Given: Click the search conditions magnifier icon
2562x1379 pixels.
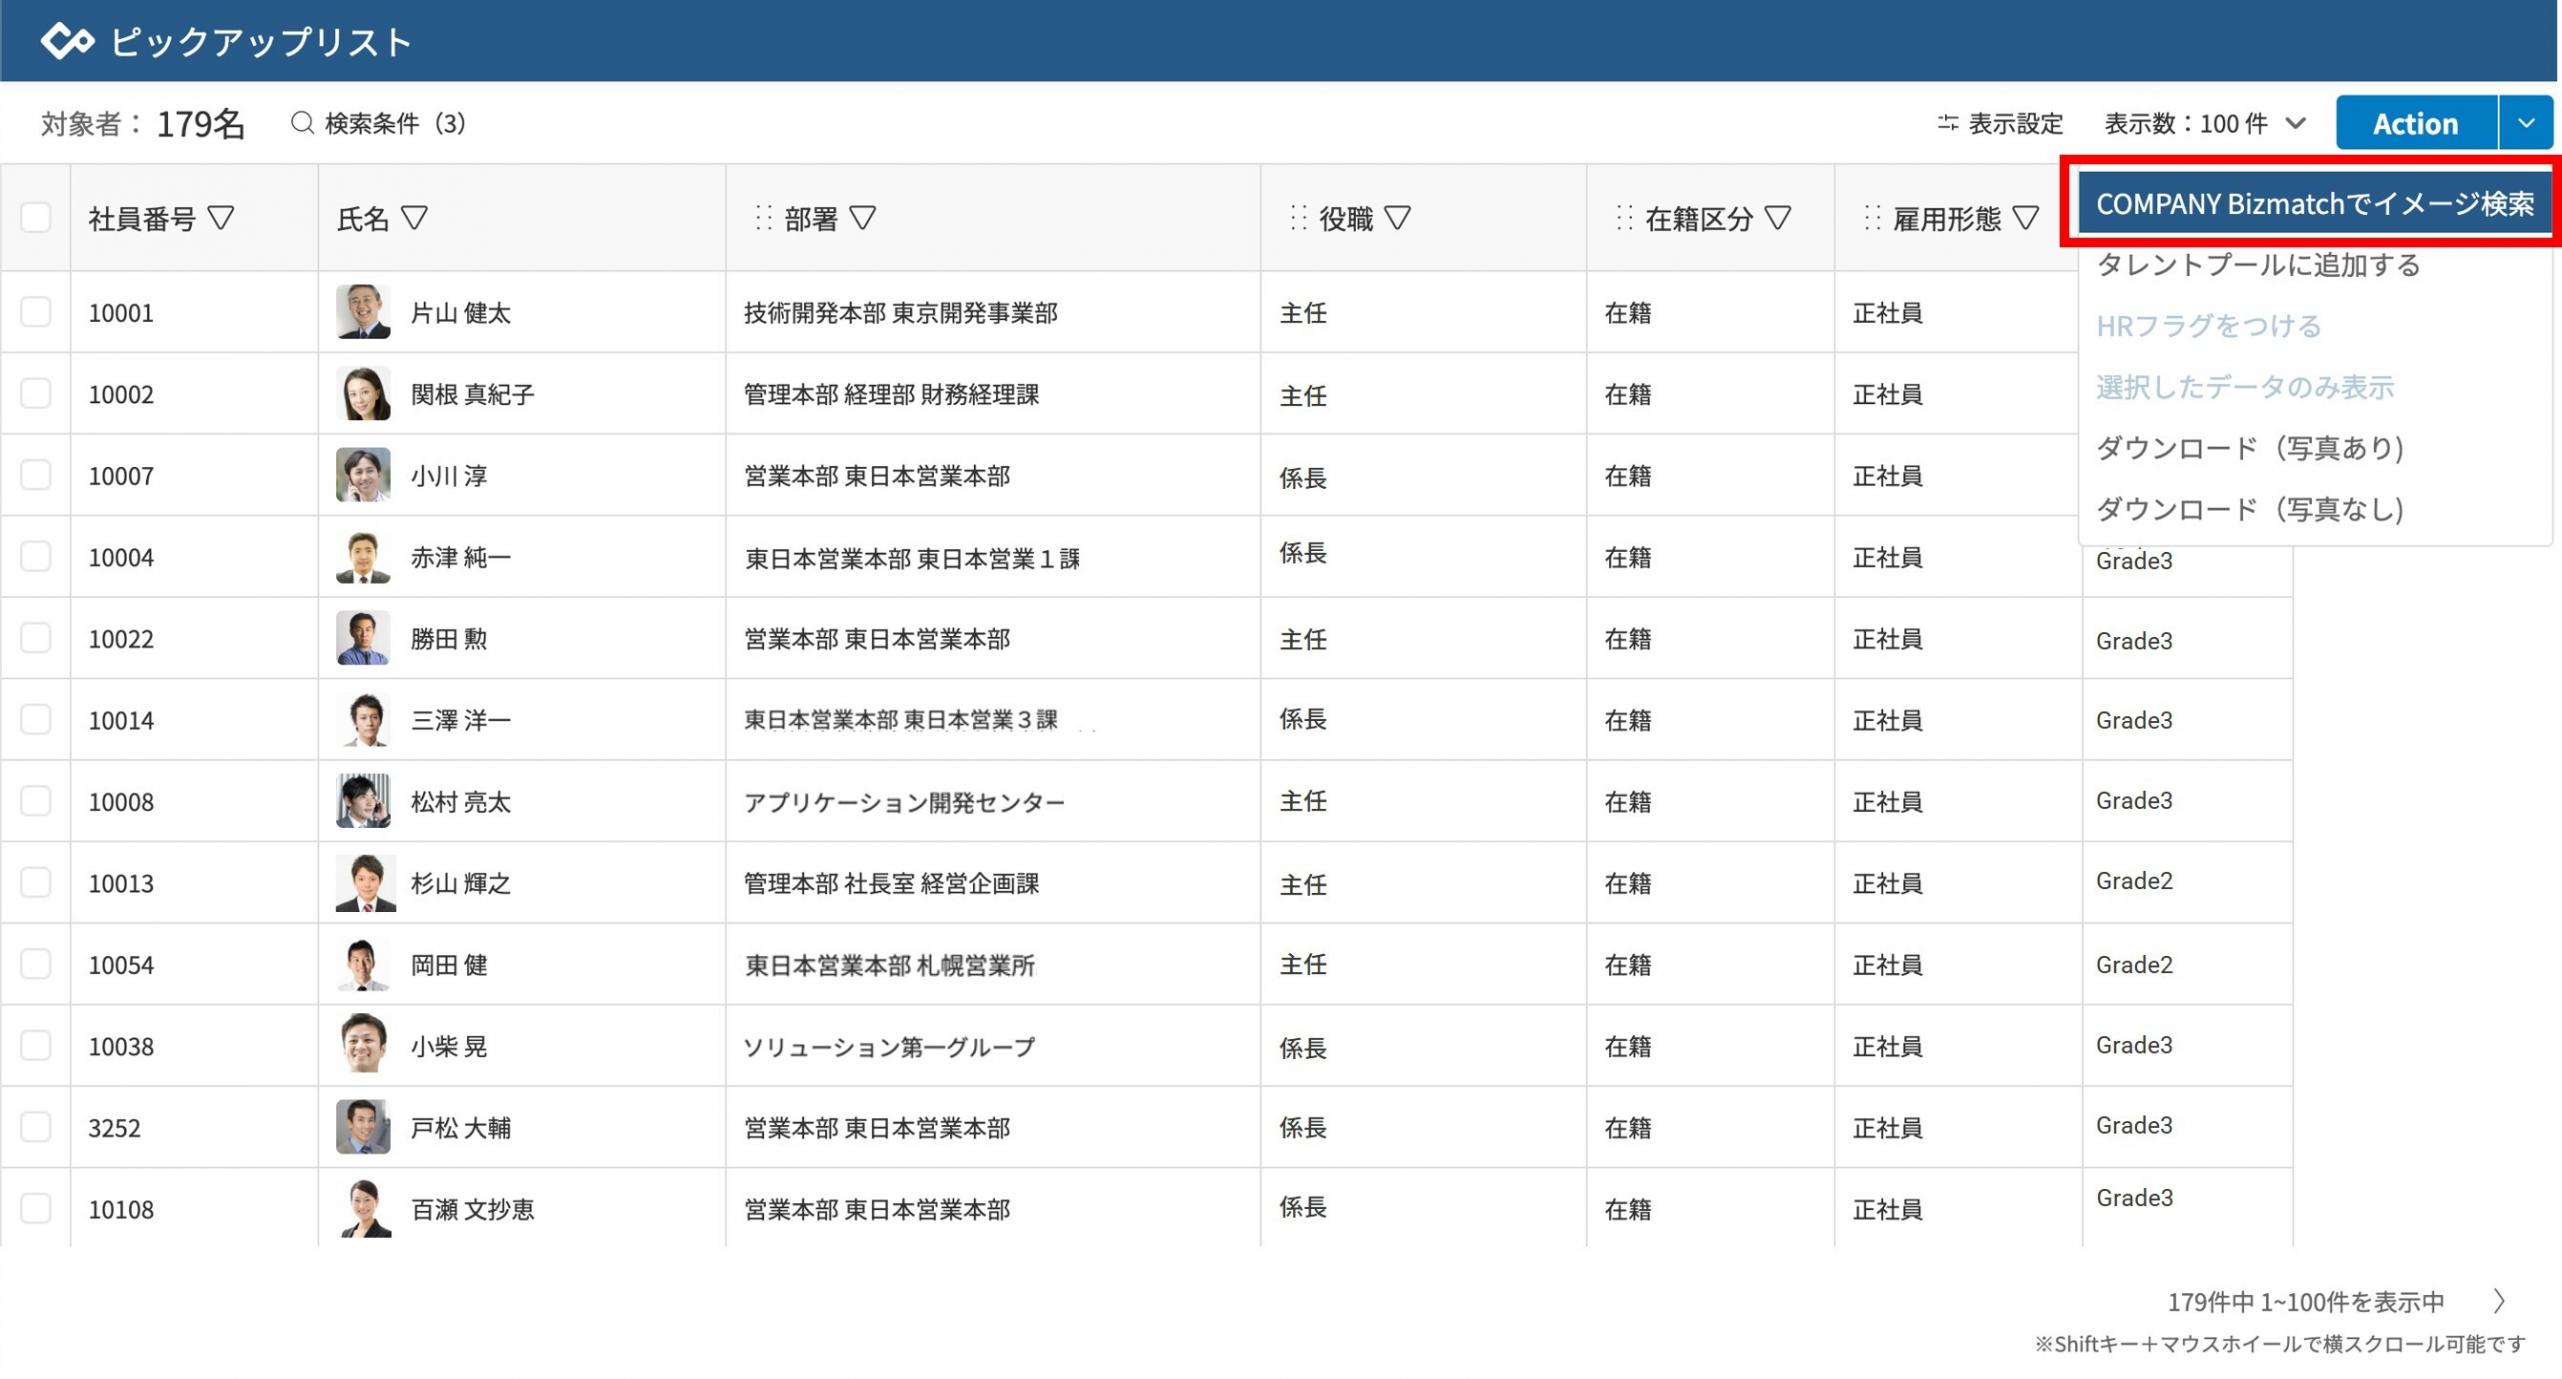Looking at the screenshot, I should [x=302, y=123].
